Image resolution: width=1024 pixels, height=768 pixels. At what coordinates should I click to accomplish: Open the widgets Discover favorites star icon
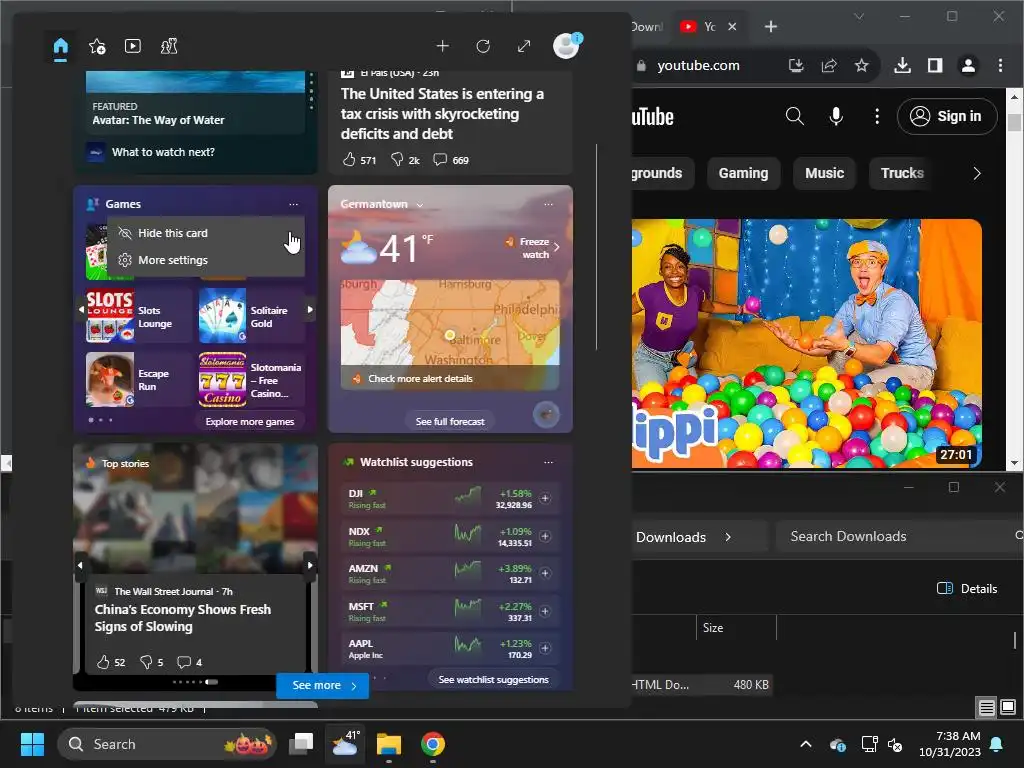coord(97,46)
